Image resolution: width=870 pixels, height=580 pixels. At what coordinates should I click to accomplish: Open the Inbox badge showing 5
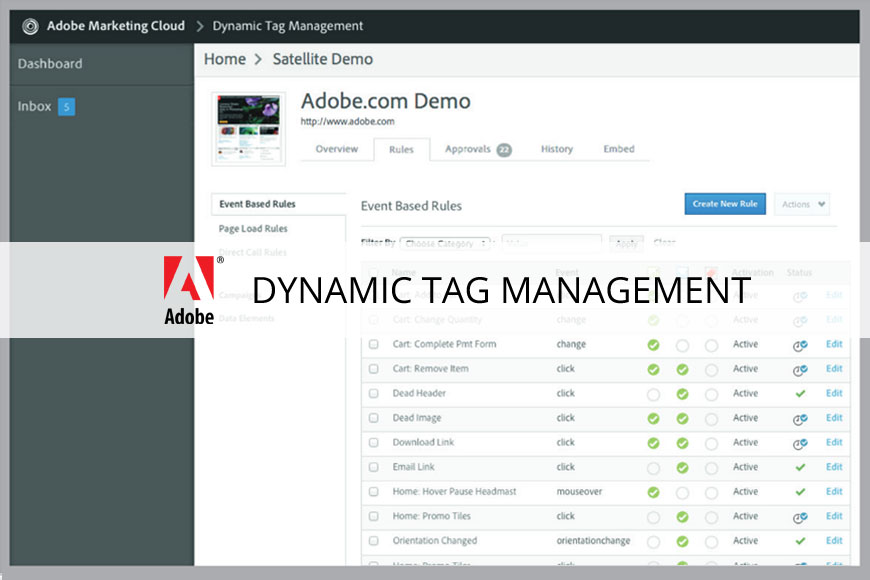click(67, 107)
